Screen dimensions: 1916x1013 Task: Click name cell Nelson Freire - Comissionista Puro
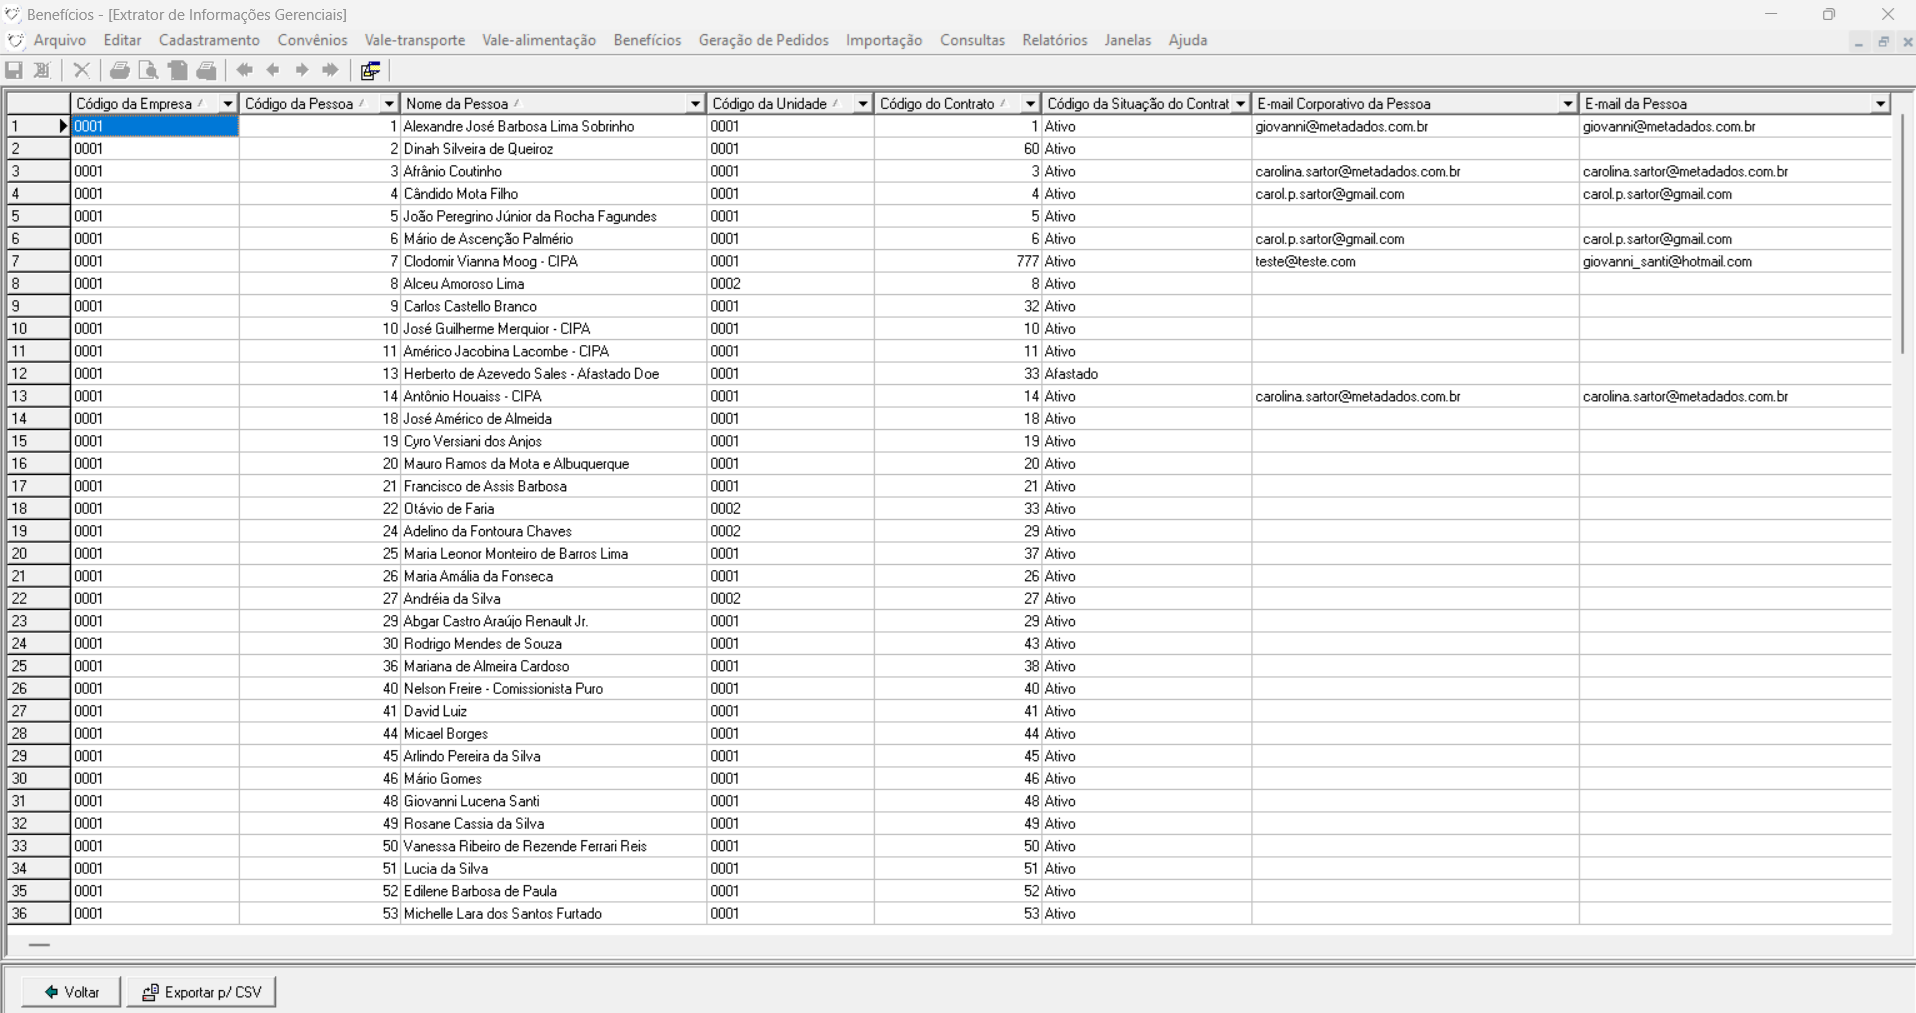click(x=553, y=689)
